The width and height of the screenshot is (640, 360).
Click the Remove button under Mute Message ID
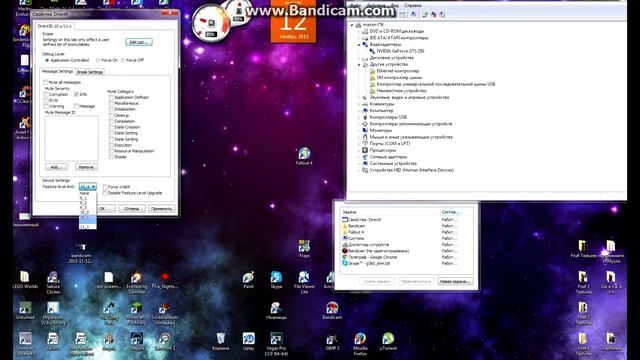point(86,167)
